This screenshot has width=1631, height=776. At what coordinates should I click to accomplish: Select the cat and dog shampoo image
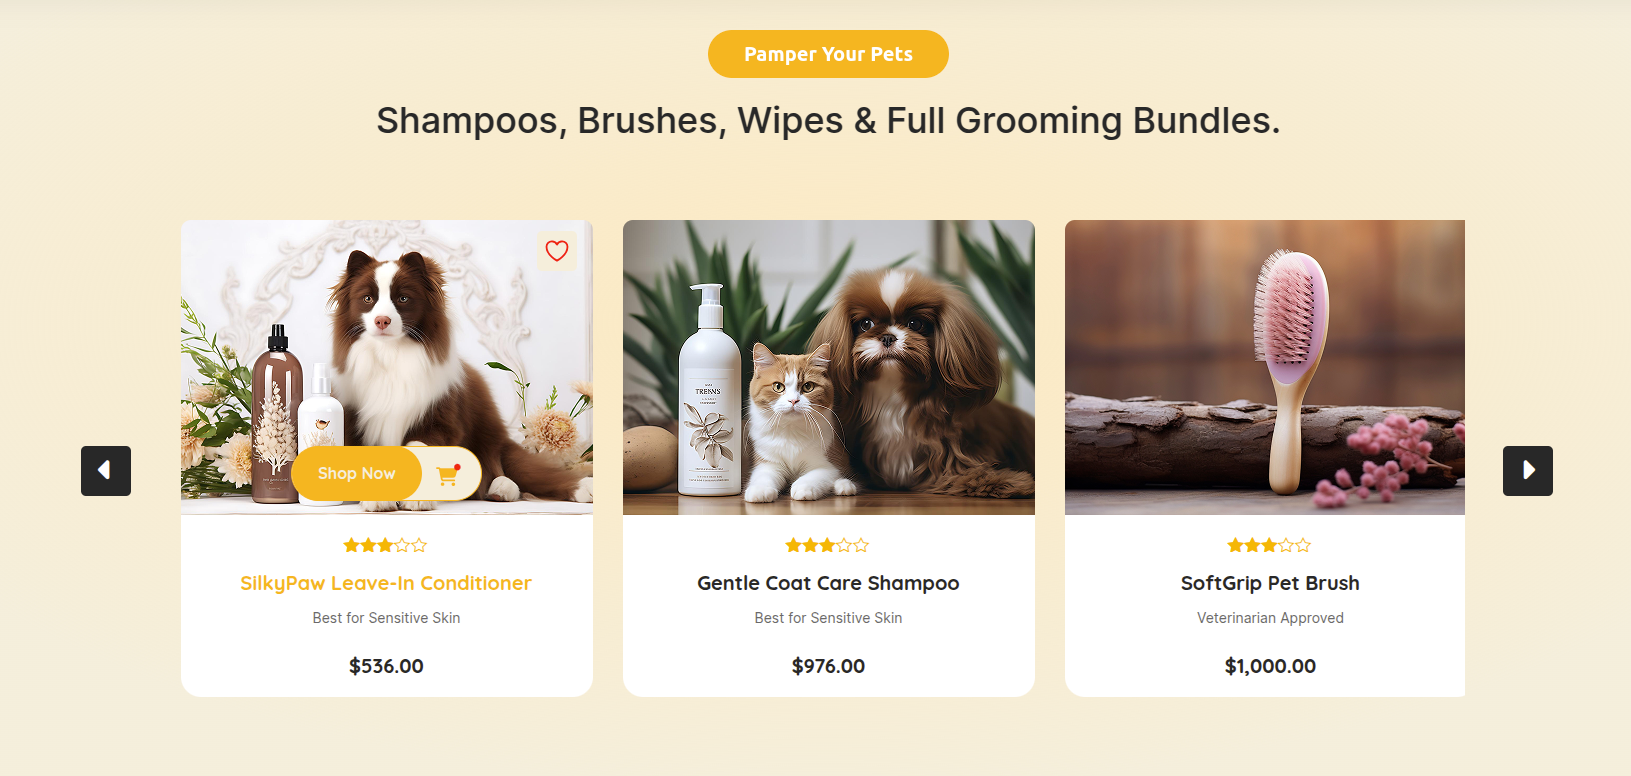829,367
